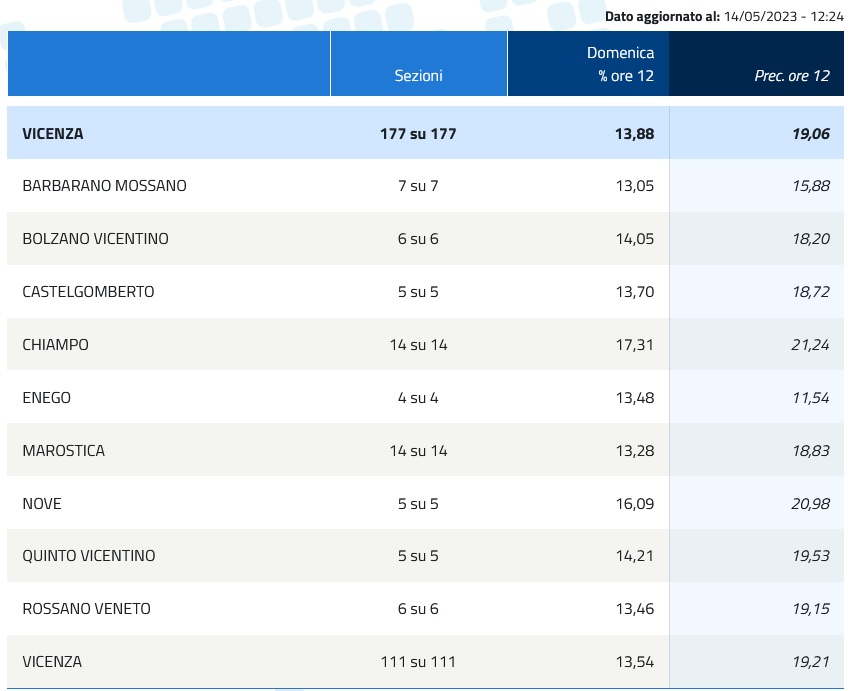Click VICENZA municipality in the last row
This screenshot has height=691, width=861.
pos(52,662)
